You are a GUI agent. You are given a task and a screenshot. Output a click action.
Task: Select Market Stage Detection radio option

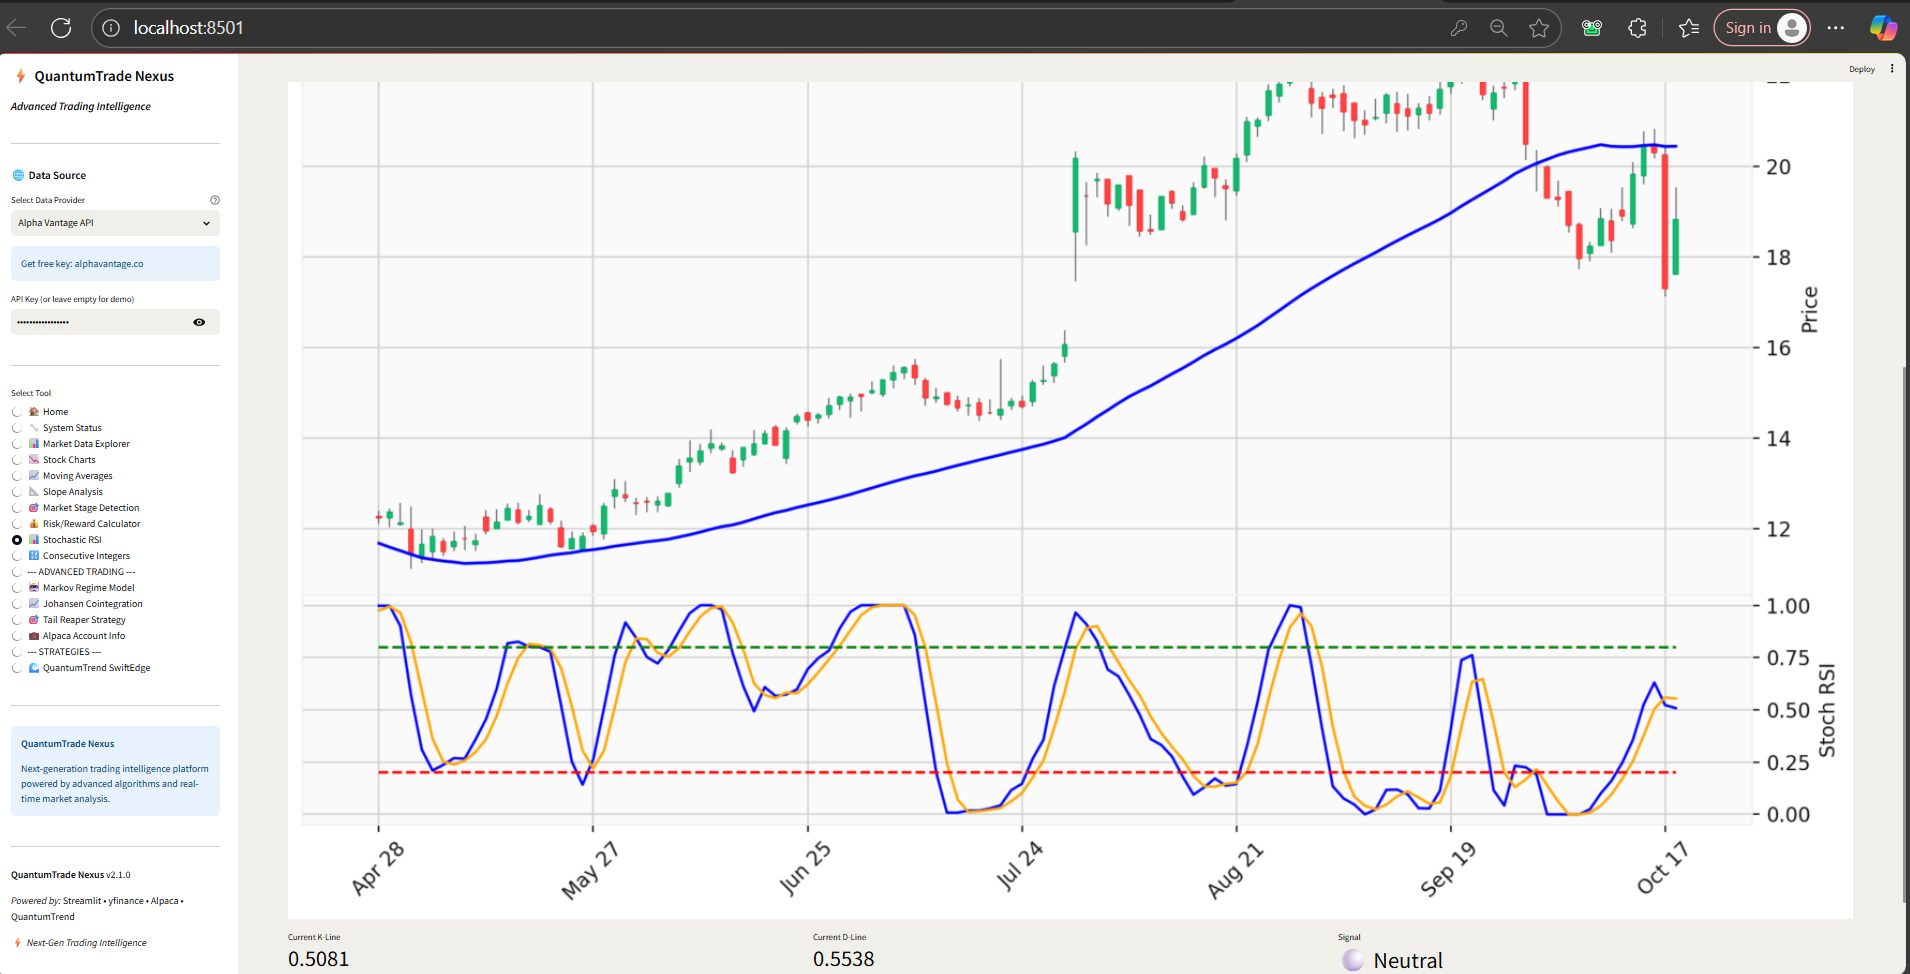click(x=17, y=508)
